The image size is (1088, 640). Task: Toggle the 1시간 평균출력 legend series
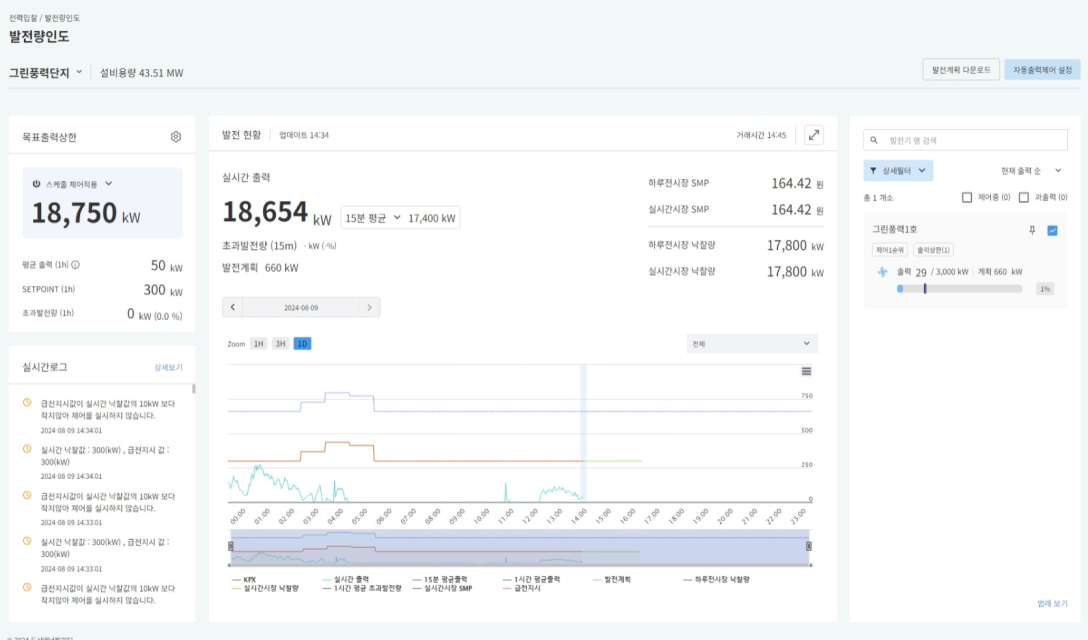pyautogui.click(x=532, y=579)
